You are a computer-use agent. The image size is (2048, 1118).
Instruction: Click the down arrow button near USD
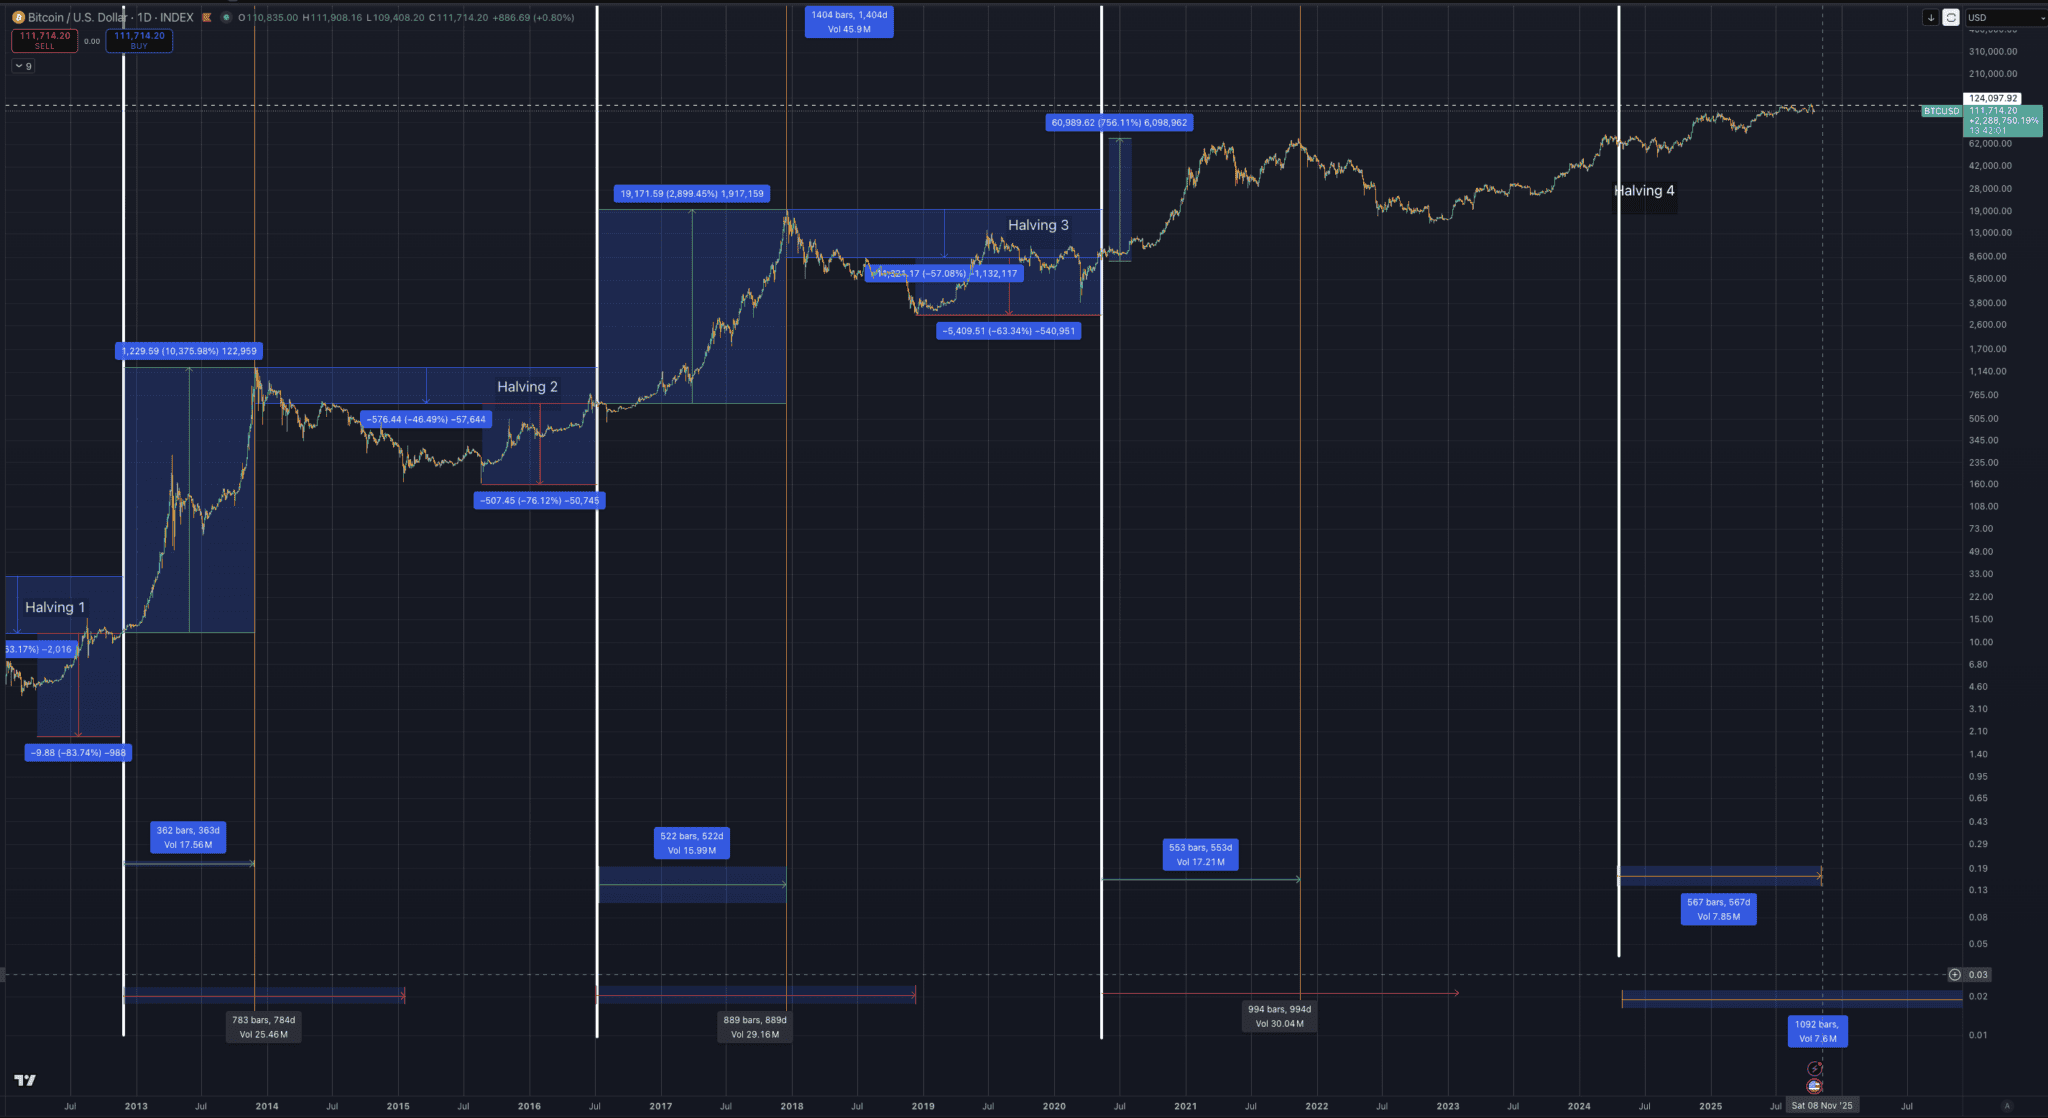[x=1930, y=17]
